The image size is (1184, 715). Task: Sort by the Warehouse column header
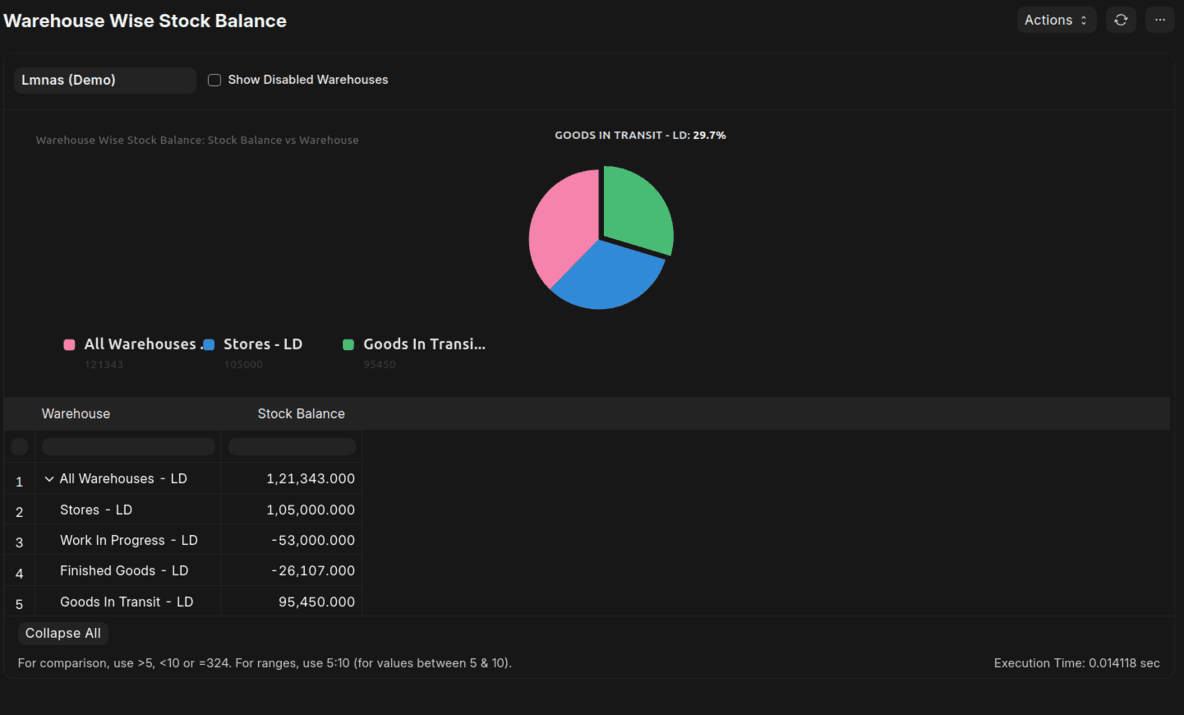click(75, 413)
